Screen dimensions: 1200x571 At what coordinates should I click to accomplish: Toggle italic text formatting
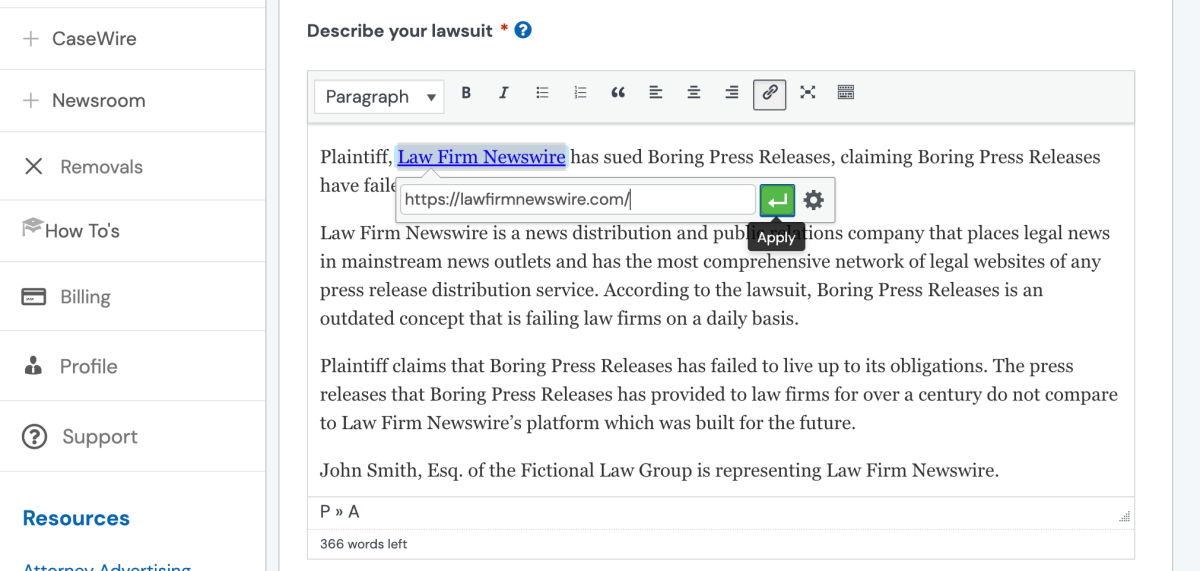(x=504, y=93)
